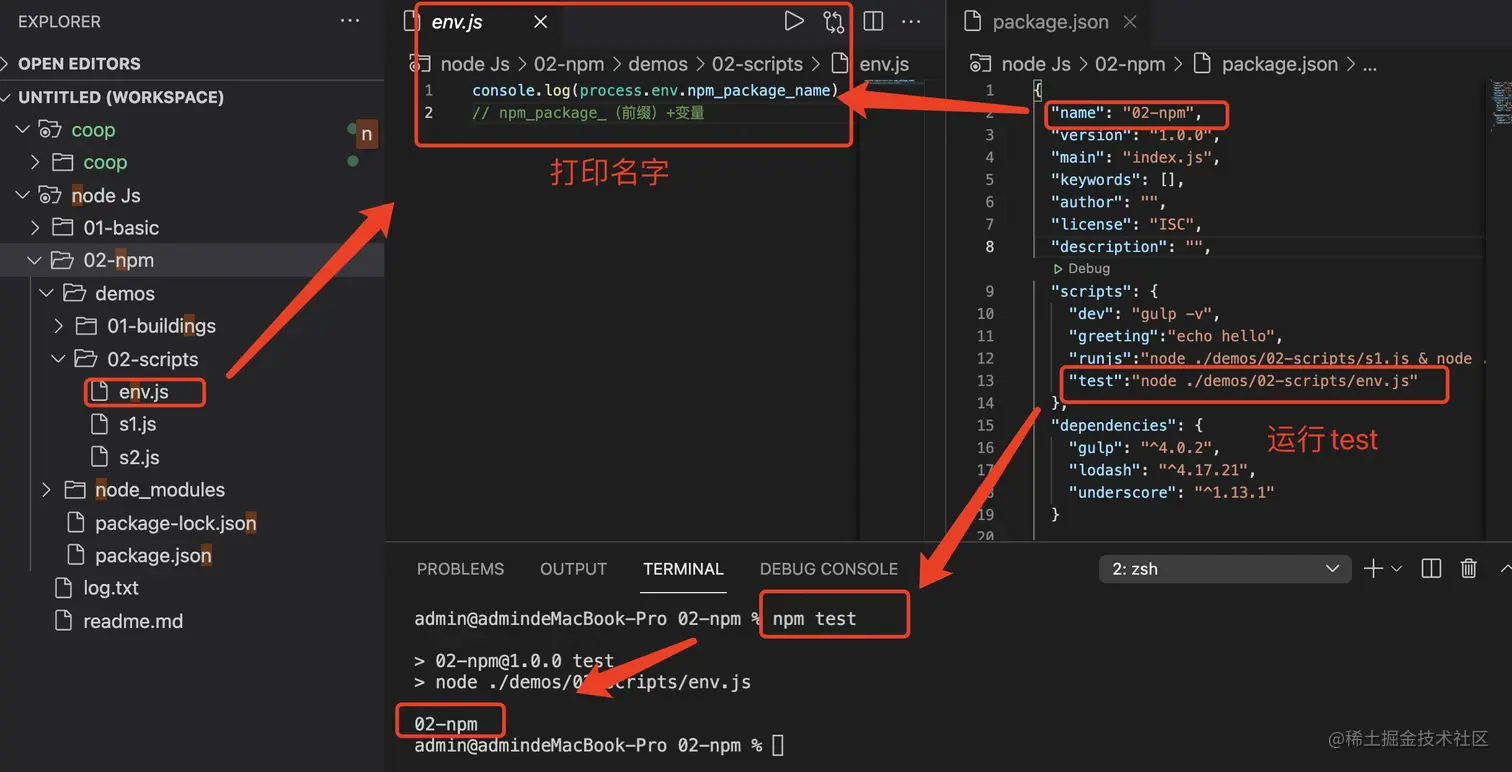Click the "main": "index.js" line

tap(1135, 157)
